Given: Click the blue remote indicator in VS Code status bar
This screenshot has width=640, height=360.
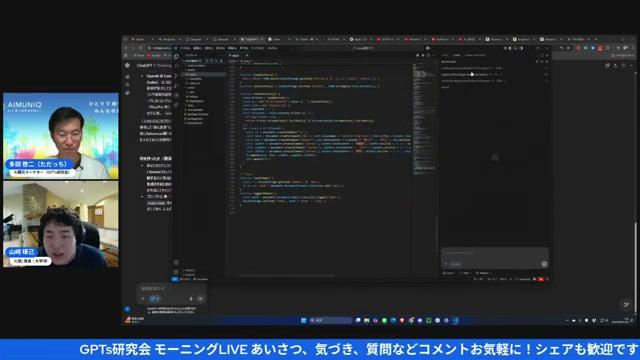Looking at the screenshot, I should pyautogui.click(x=175, y=279).
